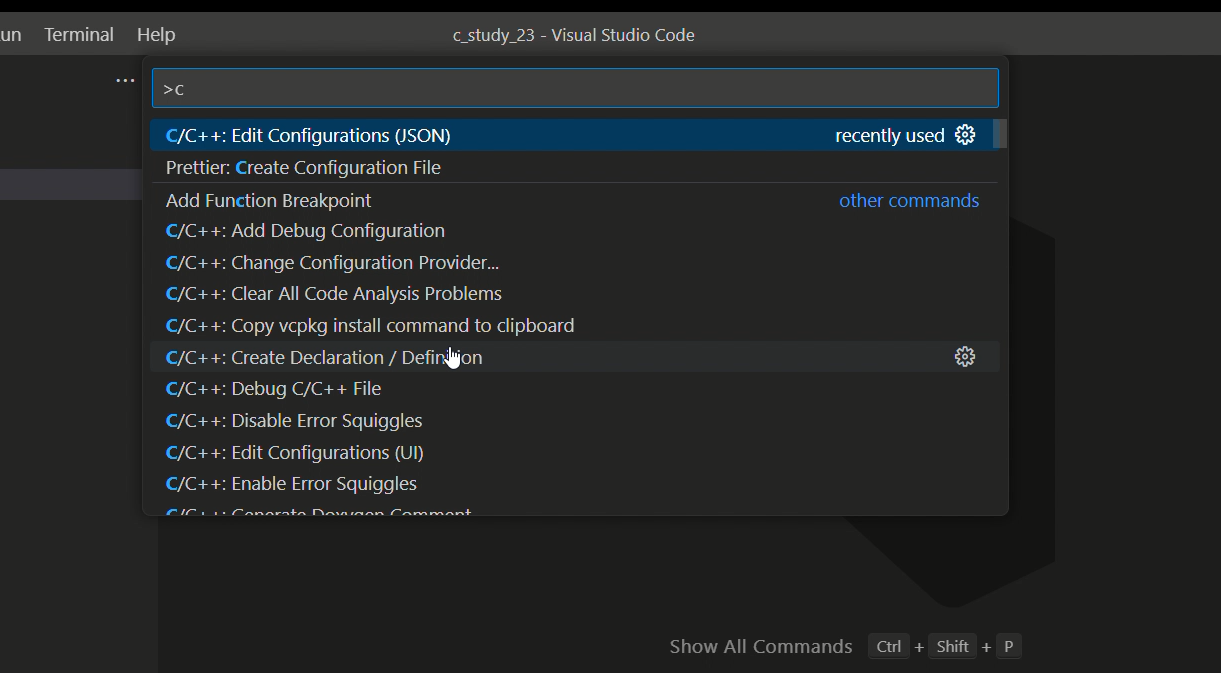Click the Show All Commands hint text

click(761, 647)
